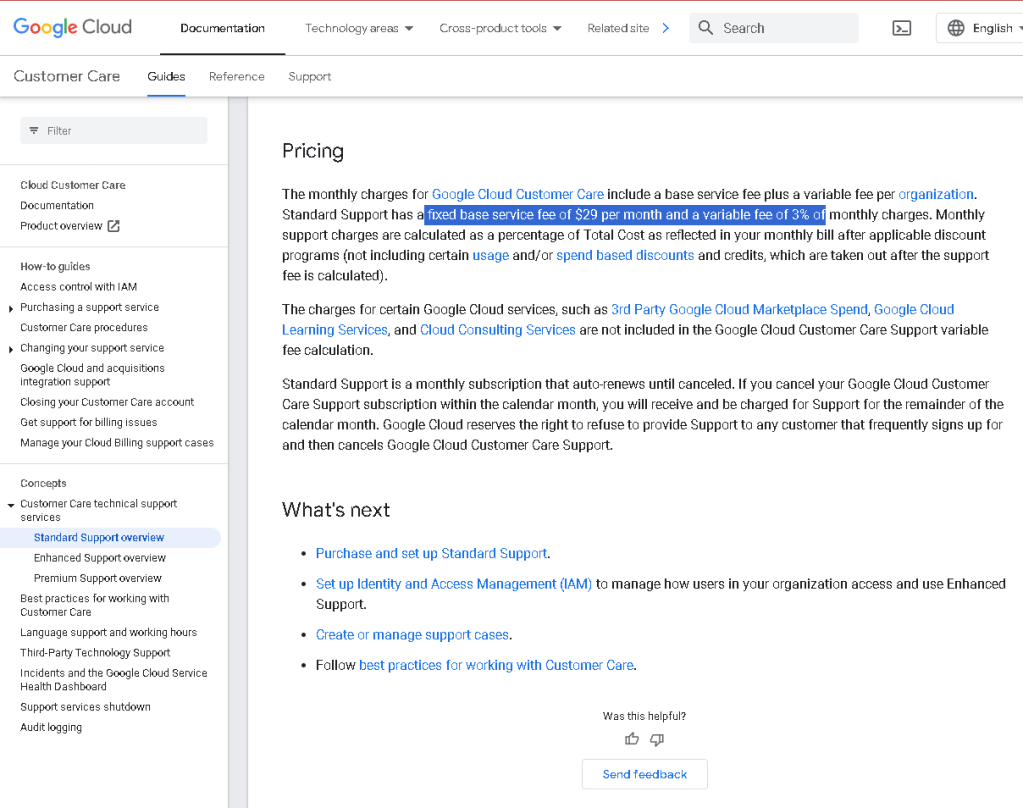
Task: Click the globe language icon
Action: [x=956, y=28]
